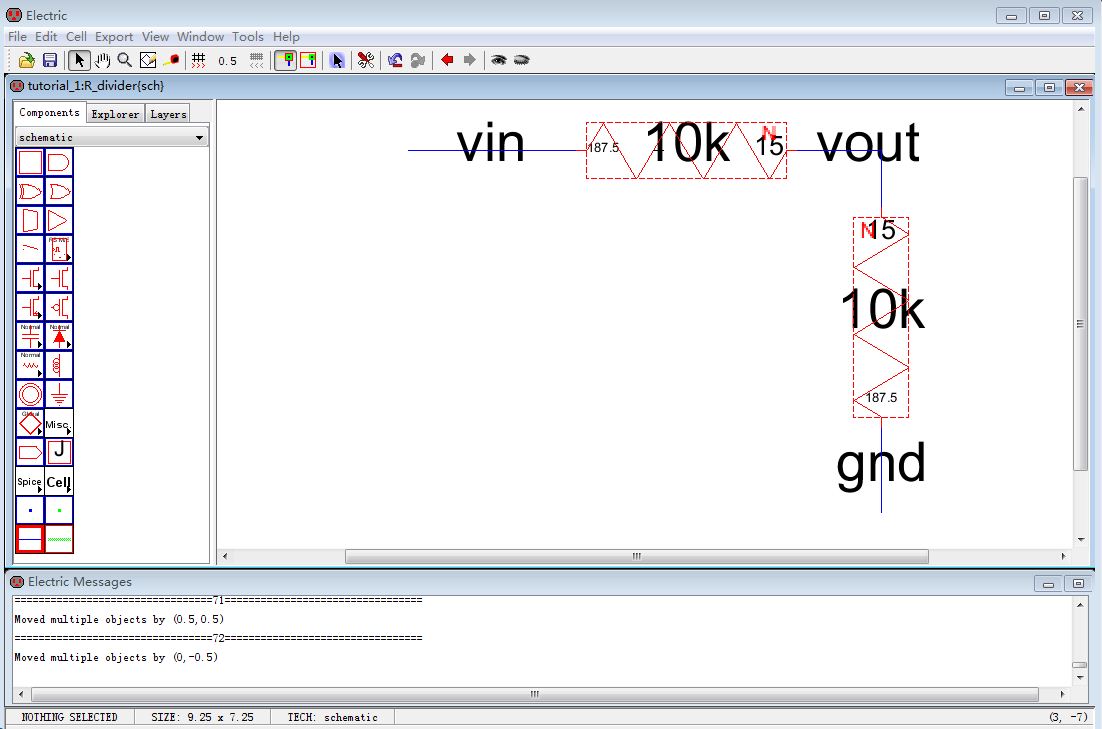Screen dimensions: 1102x729
Task: Select the three-terminal transistor without arrow
Action: 59,278
